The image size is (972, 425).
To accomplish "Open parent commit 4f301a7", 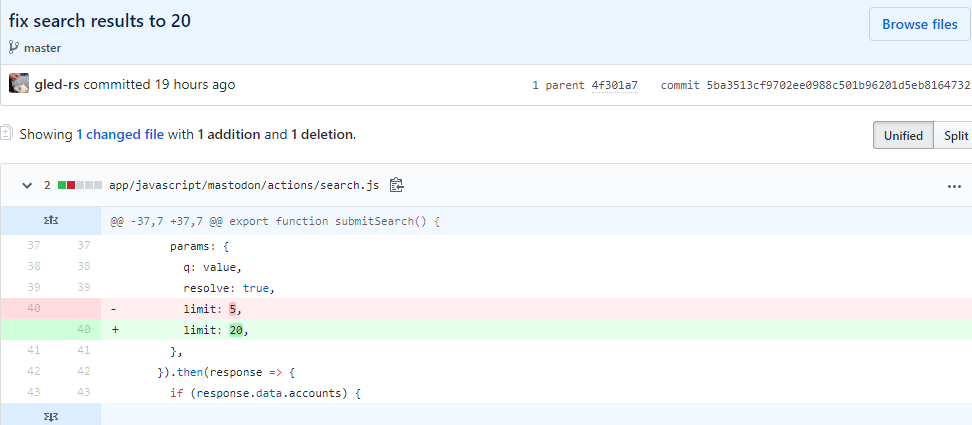I will [x=614, y=85].
